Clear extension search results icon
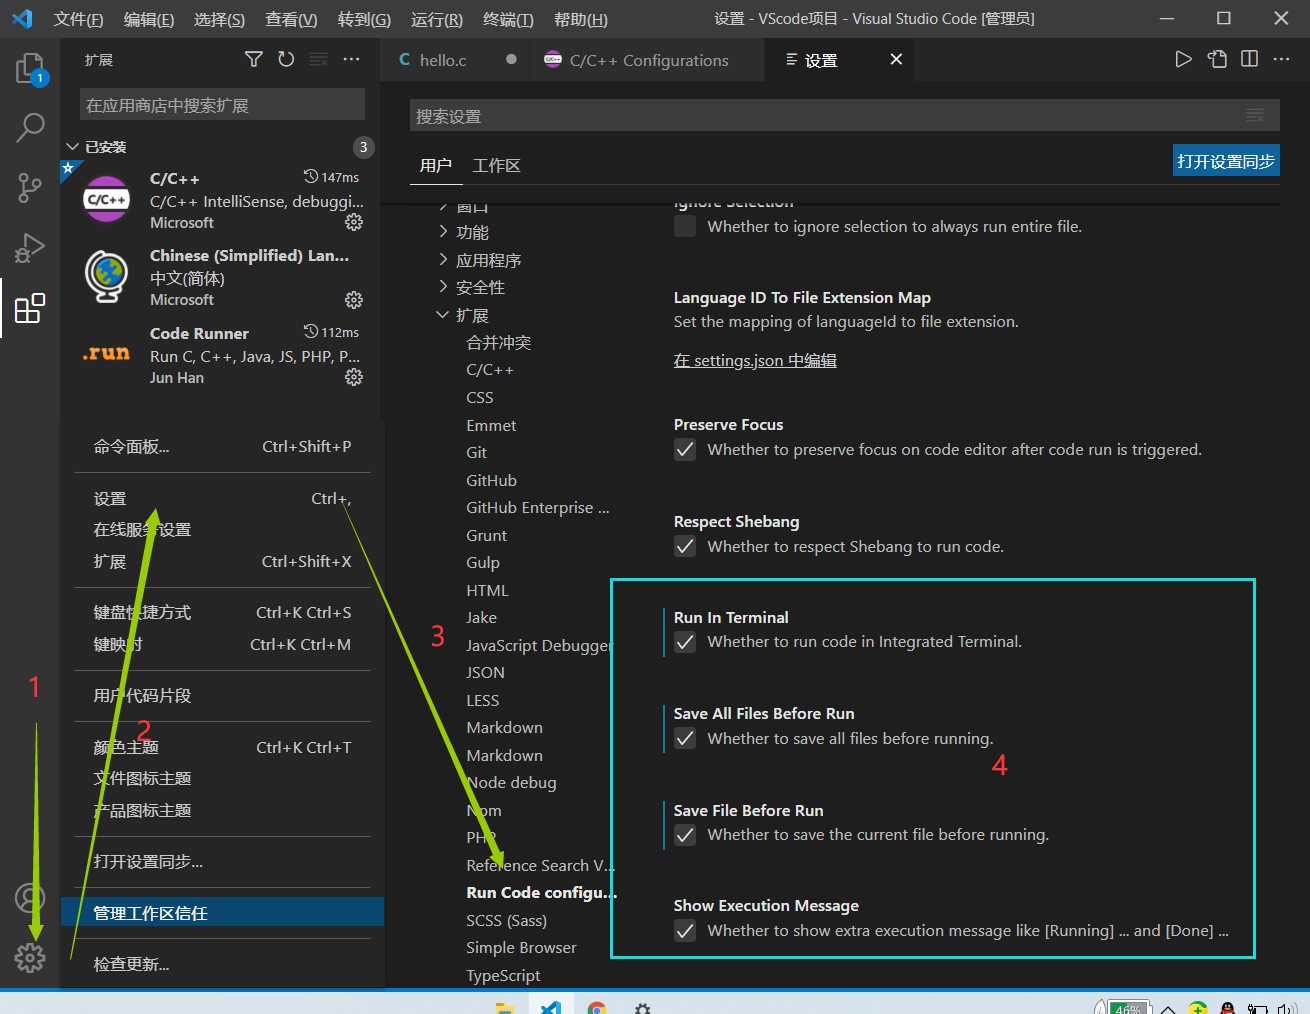Screen dimensions: 1310x1014 (319, 60)
